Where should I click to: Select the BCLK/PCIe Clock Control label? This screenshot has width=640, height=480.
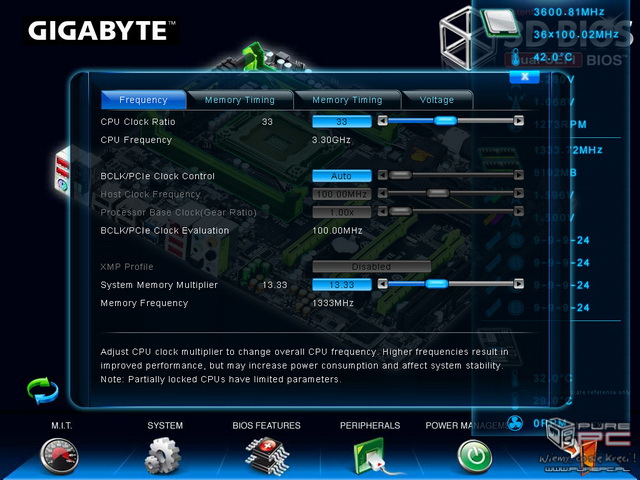158,176
